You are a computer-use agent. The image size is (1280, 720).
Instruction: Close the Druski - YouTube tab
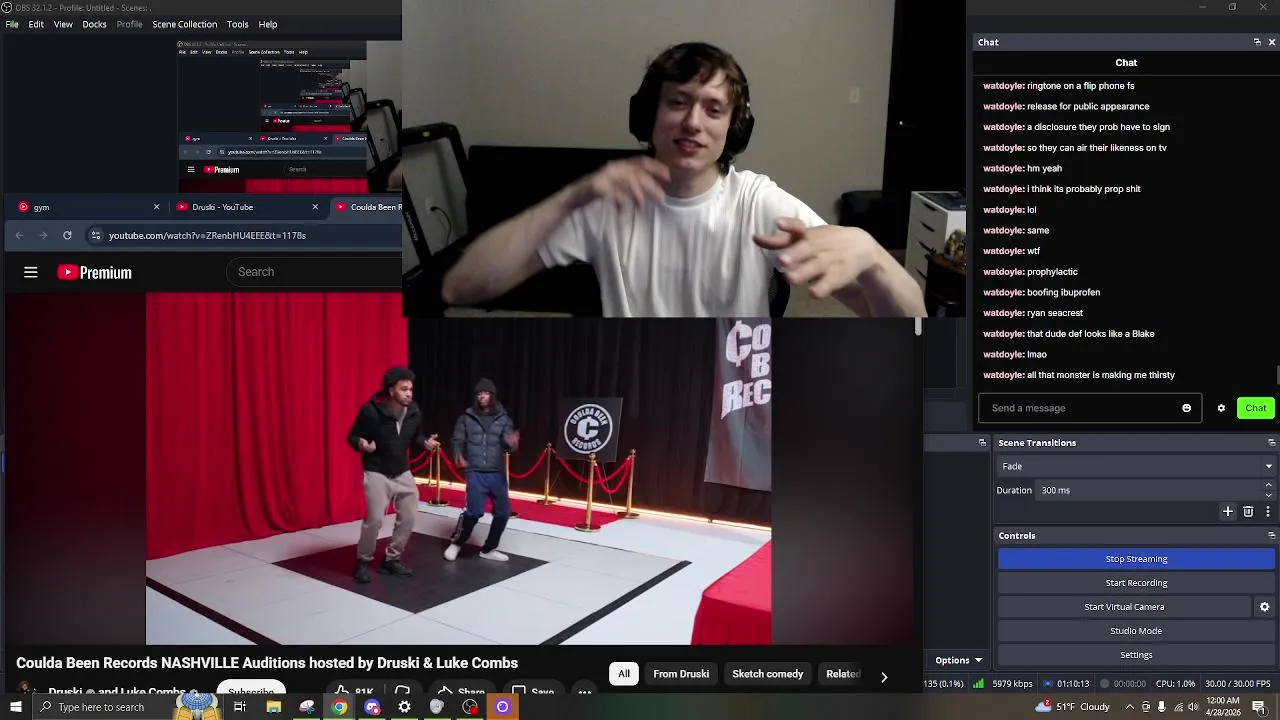coord(315,207)
